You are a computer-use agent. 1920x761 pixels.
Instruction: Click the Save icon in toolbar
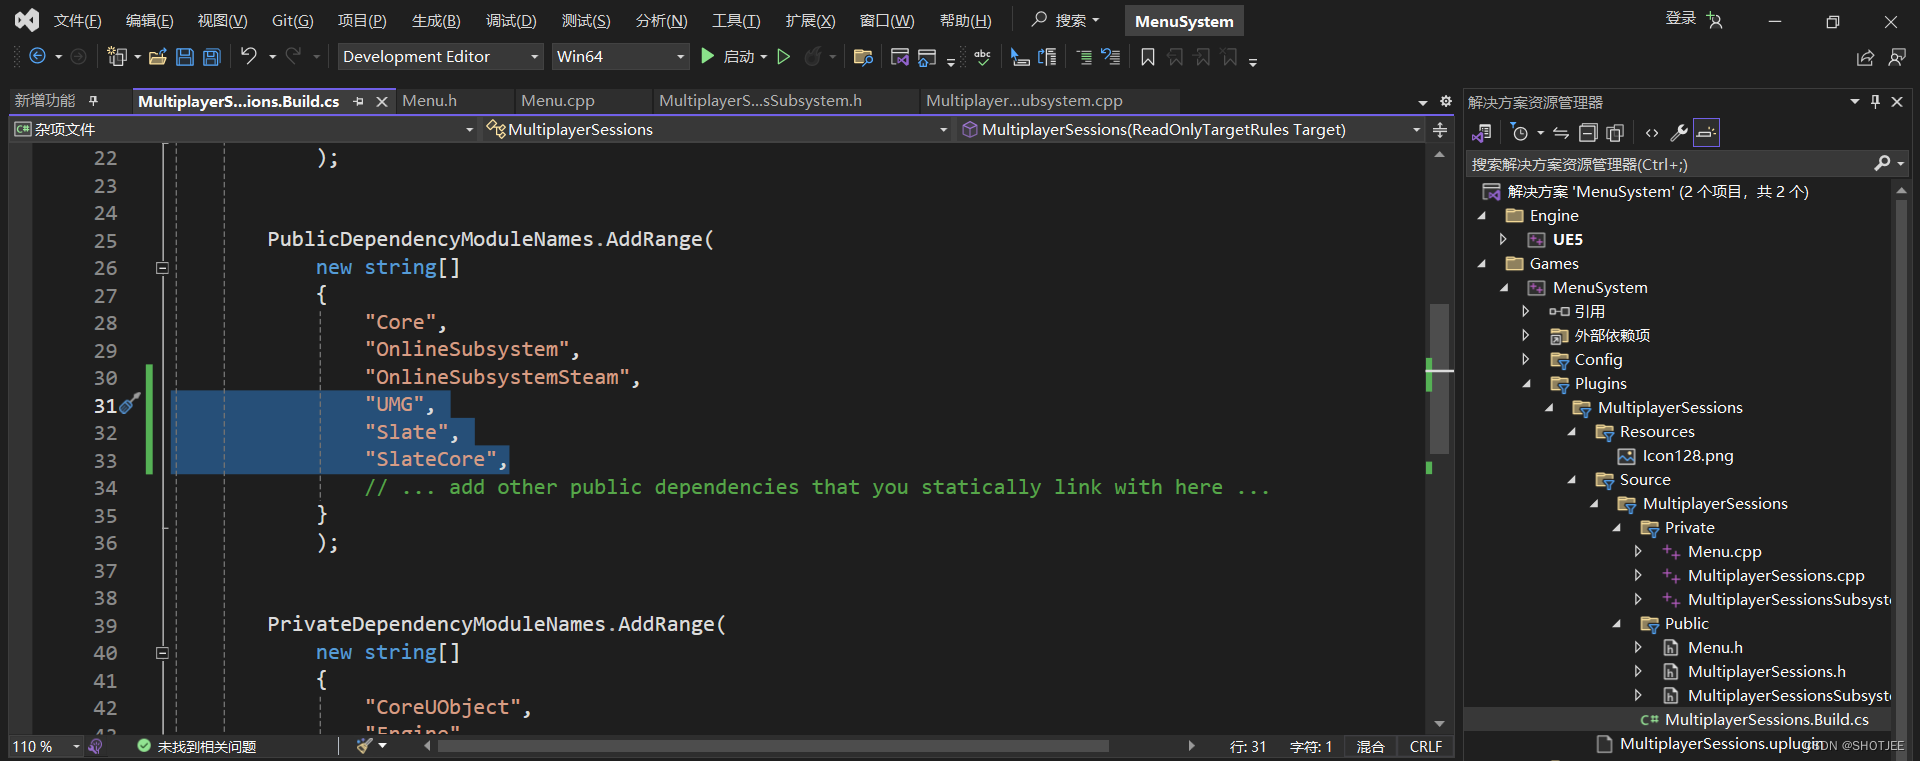point(185,57)
